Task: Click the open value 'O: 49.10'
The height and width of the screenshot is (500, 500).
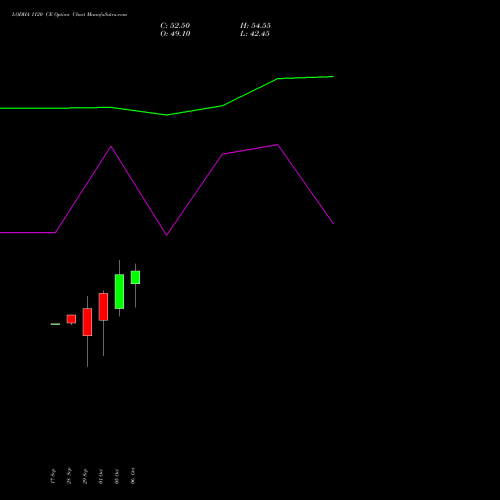Action: 175,34
